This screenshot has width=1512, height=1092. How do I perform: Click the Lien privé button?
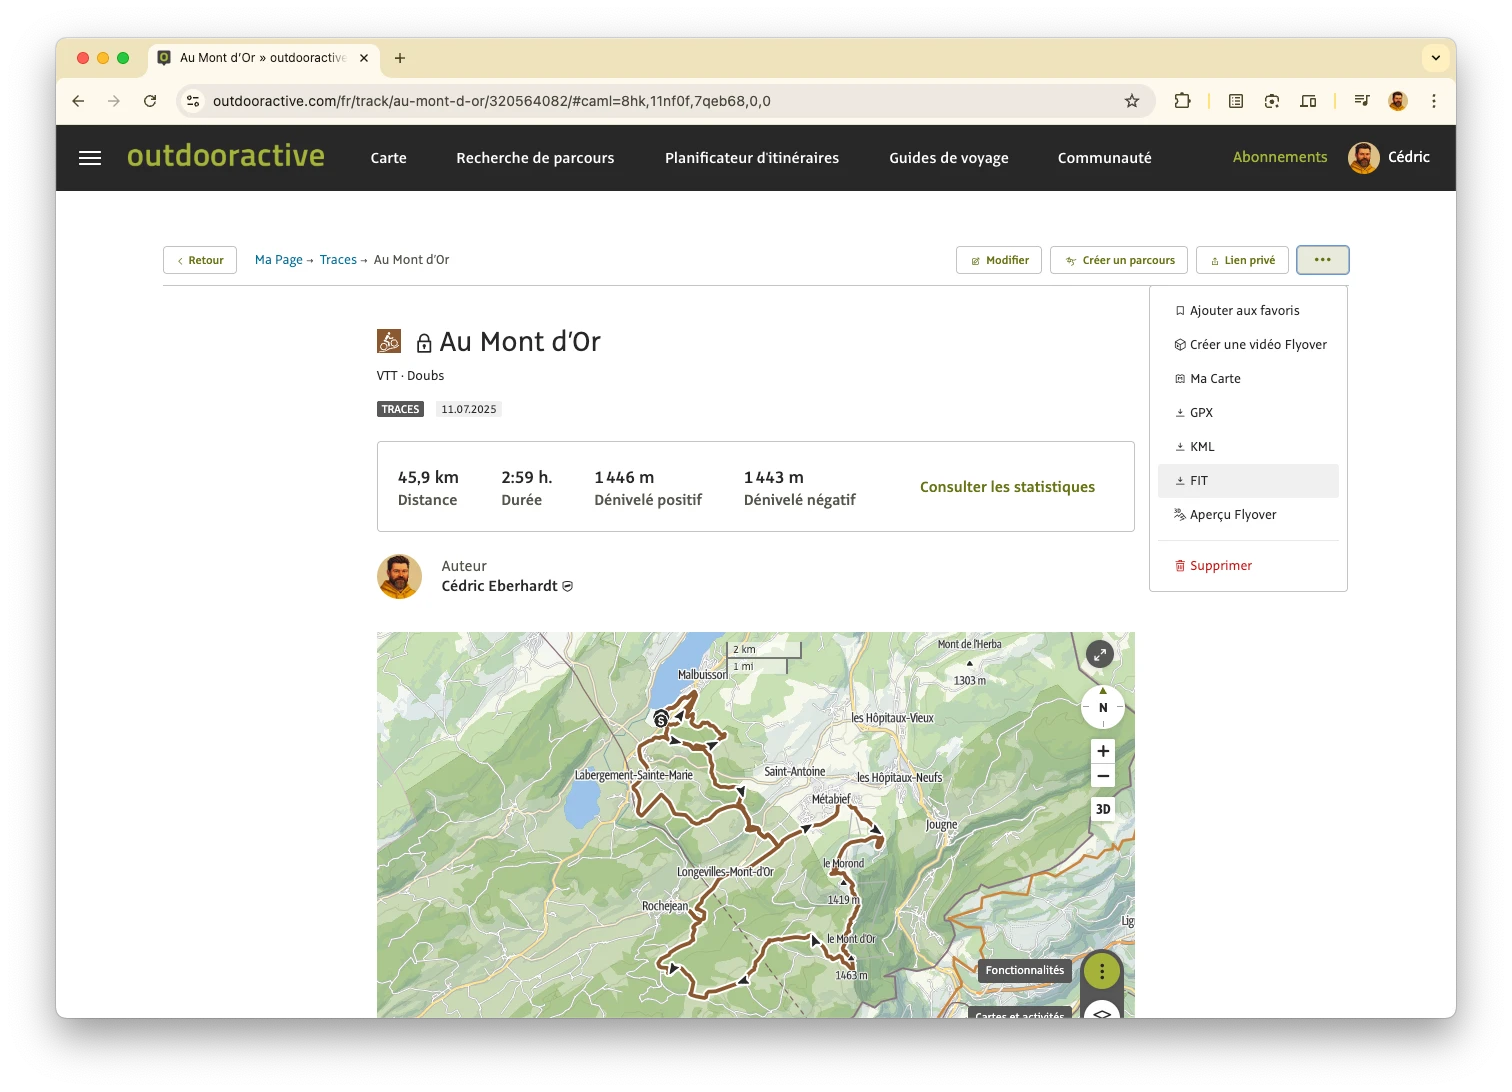tap(1242, 260)
